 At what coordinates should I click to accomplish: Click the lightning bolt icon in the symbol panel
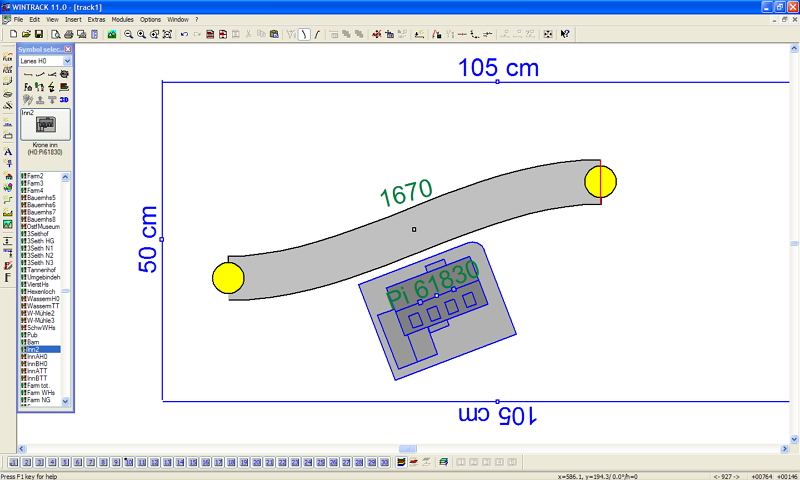click(x=52, y=87)
